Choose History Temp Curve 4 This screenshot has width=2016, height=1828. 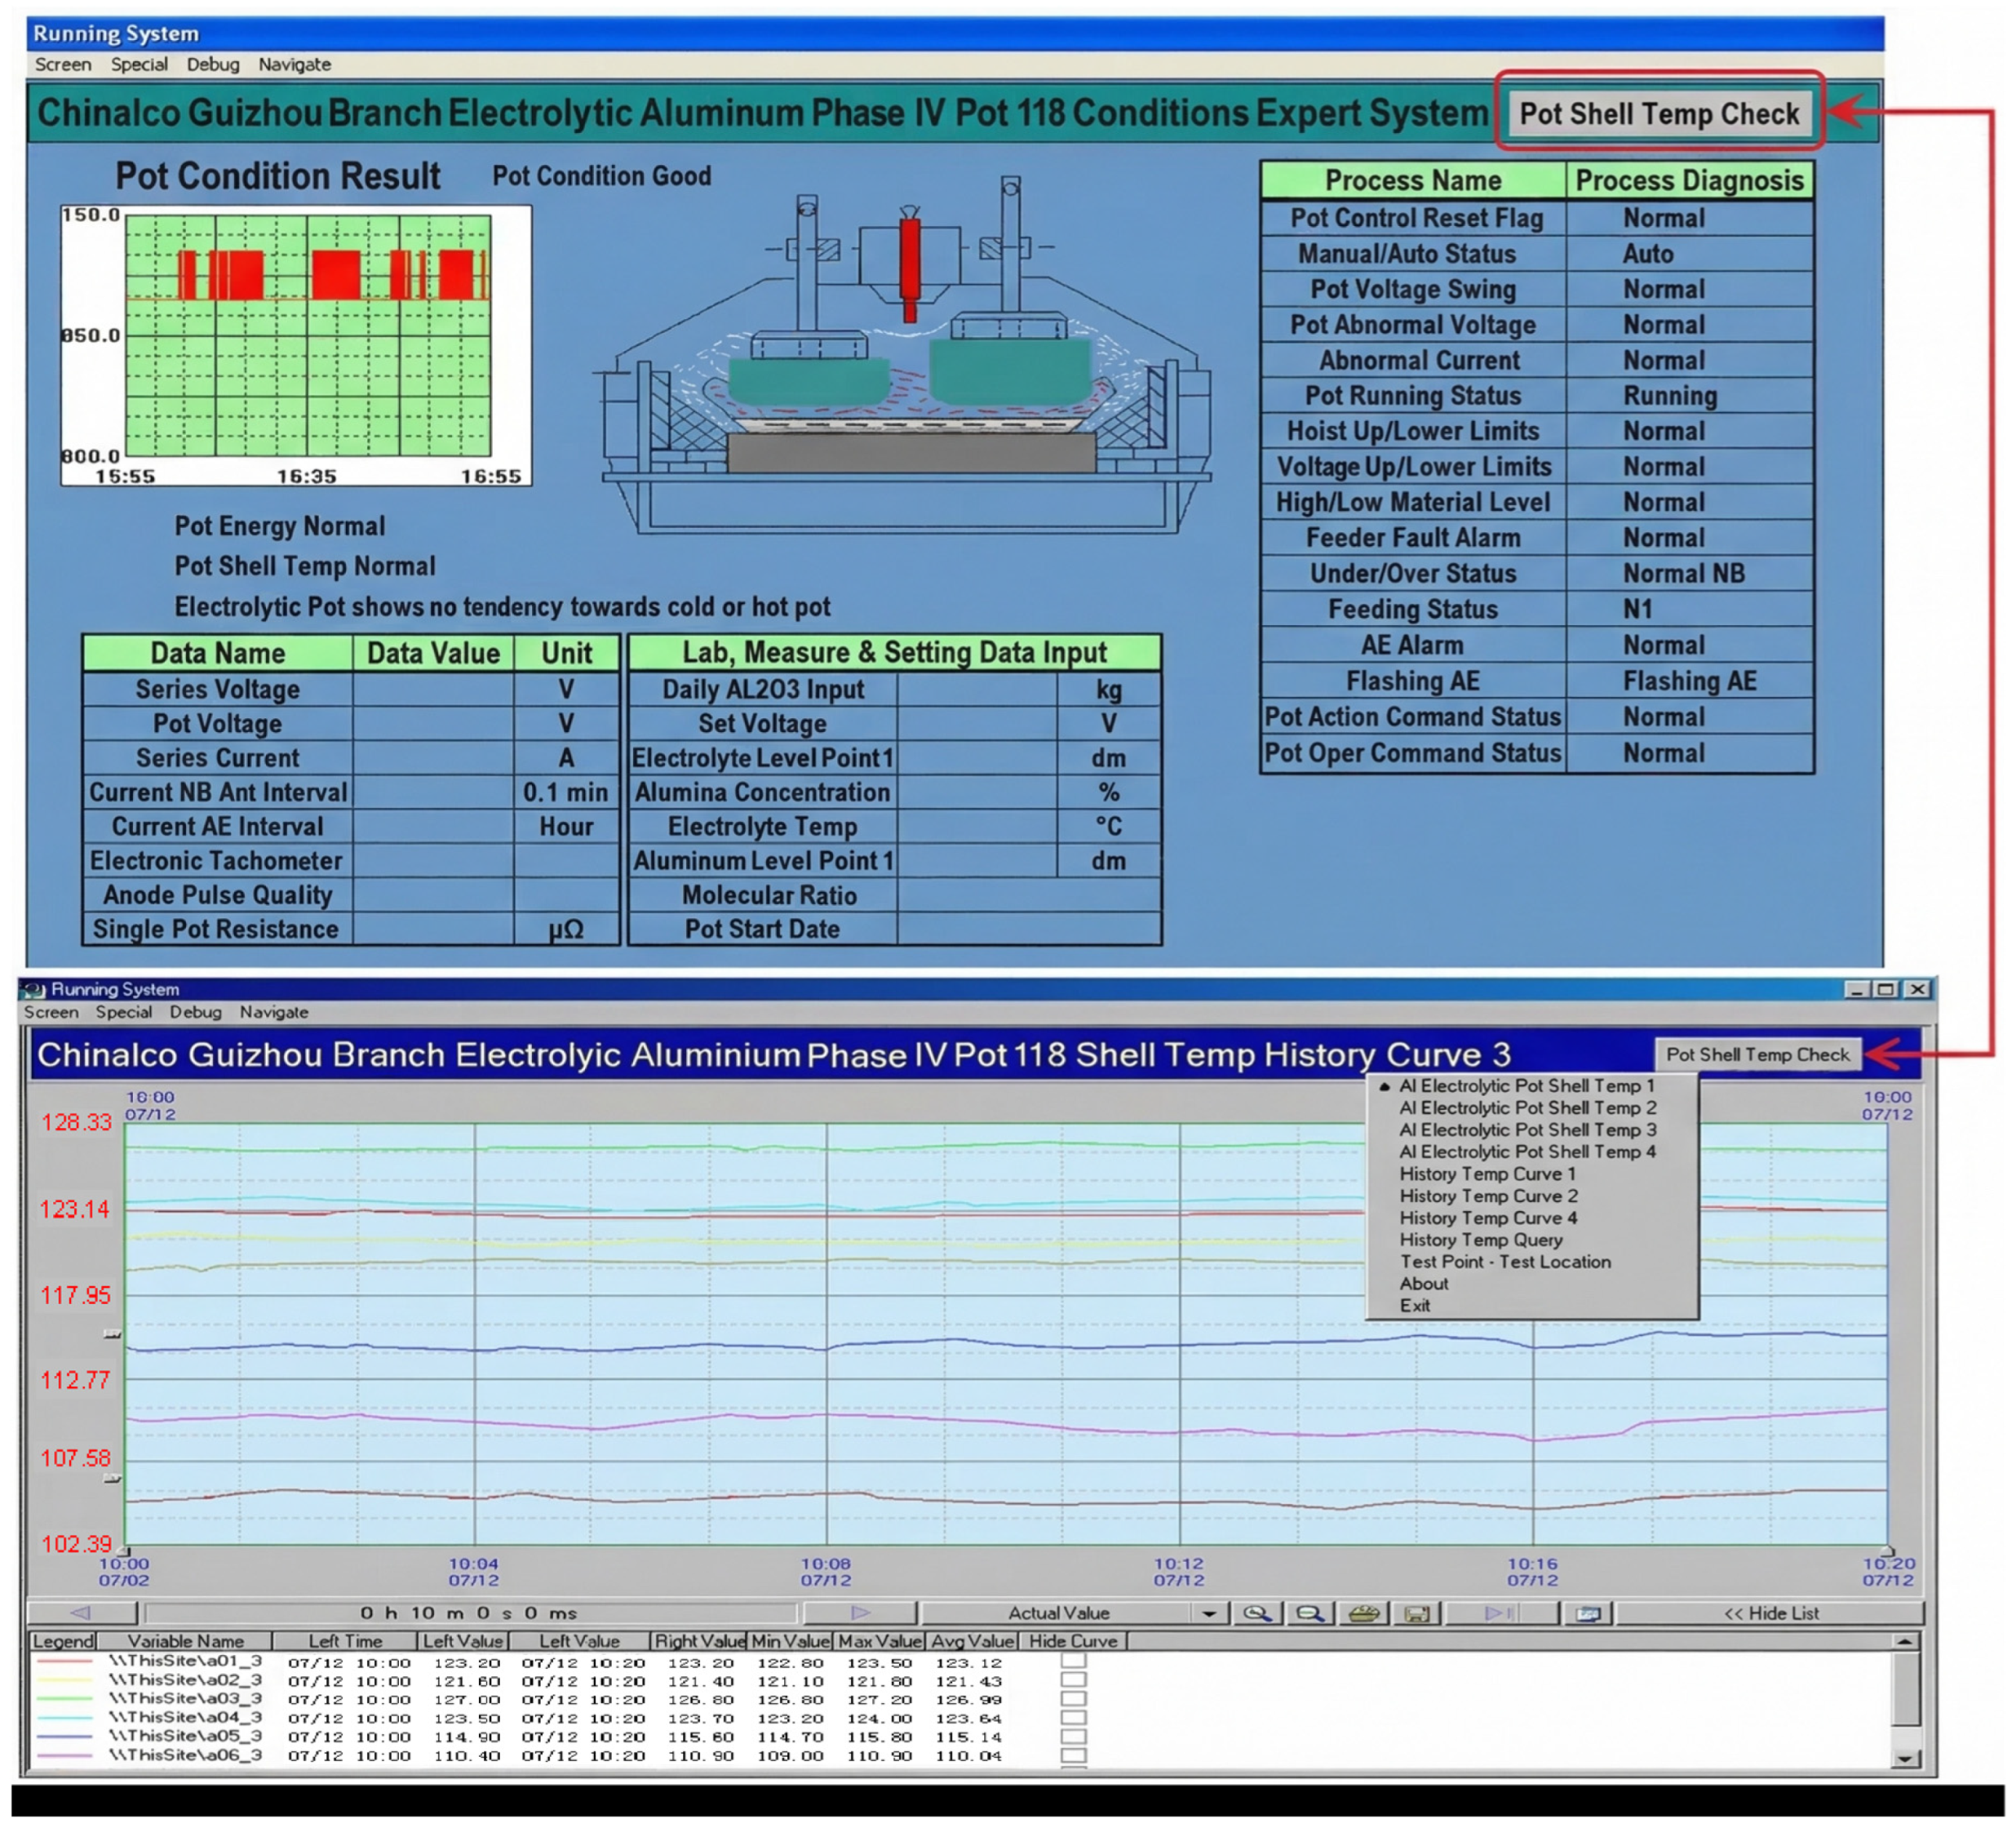[1489, 1218]
